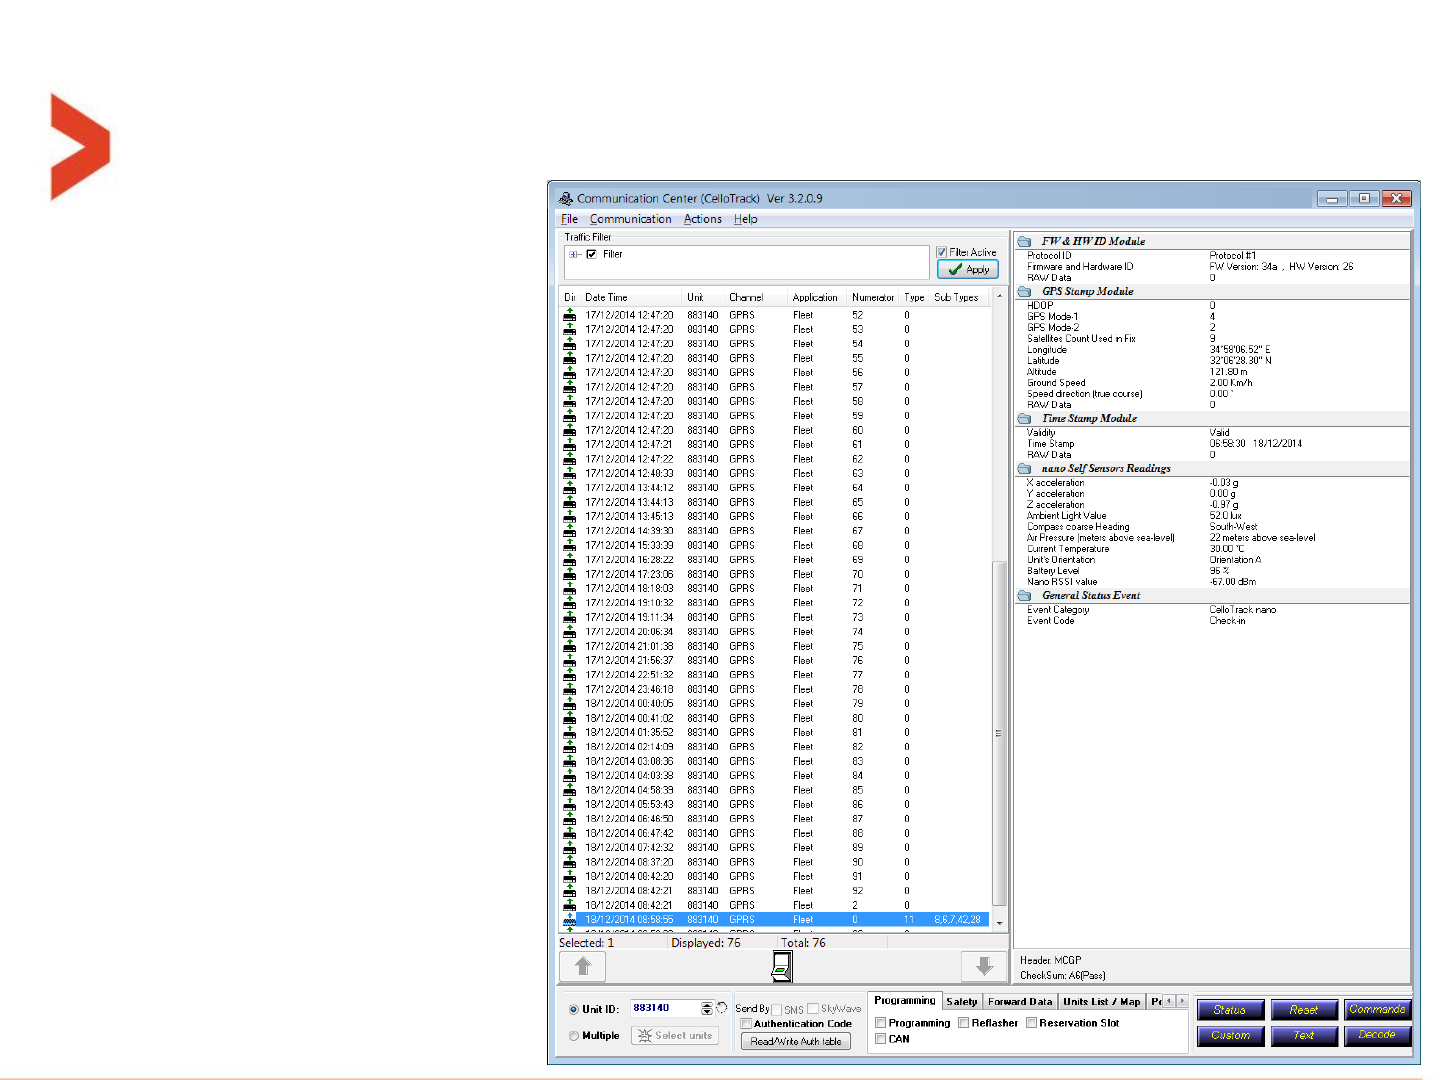The width and height of the screenshot is (1440, 1080).
Task: Open the Actions menu
Action: (703, 219)
